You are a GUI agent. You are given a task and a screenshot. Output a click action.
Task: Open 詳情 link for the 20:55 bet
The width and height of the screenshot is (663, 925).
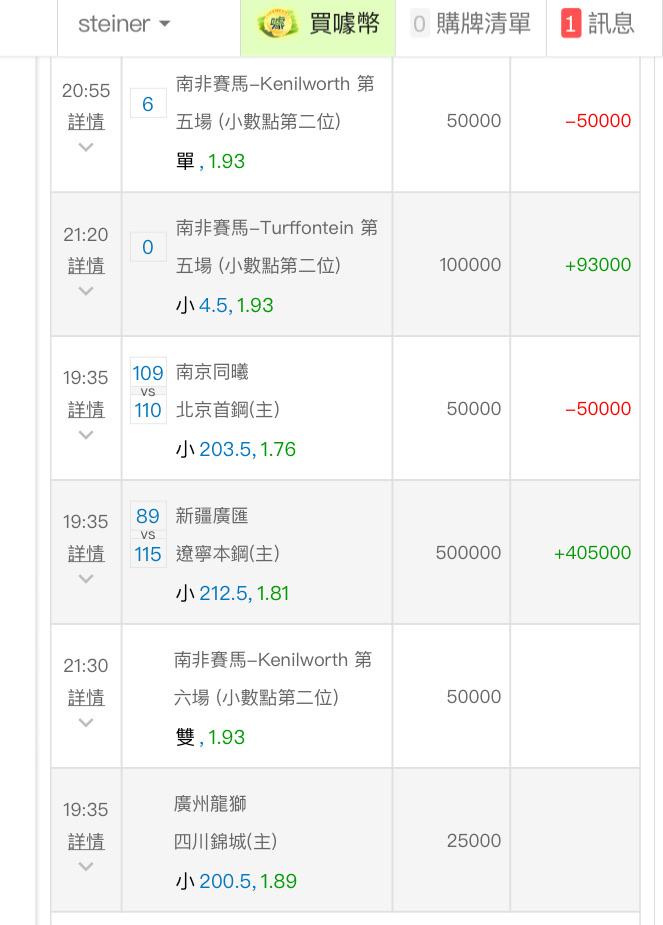click(x=86, y=122)
